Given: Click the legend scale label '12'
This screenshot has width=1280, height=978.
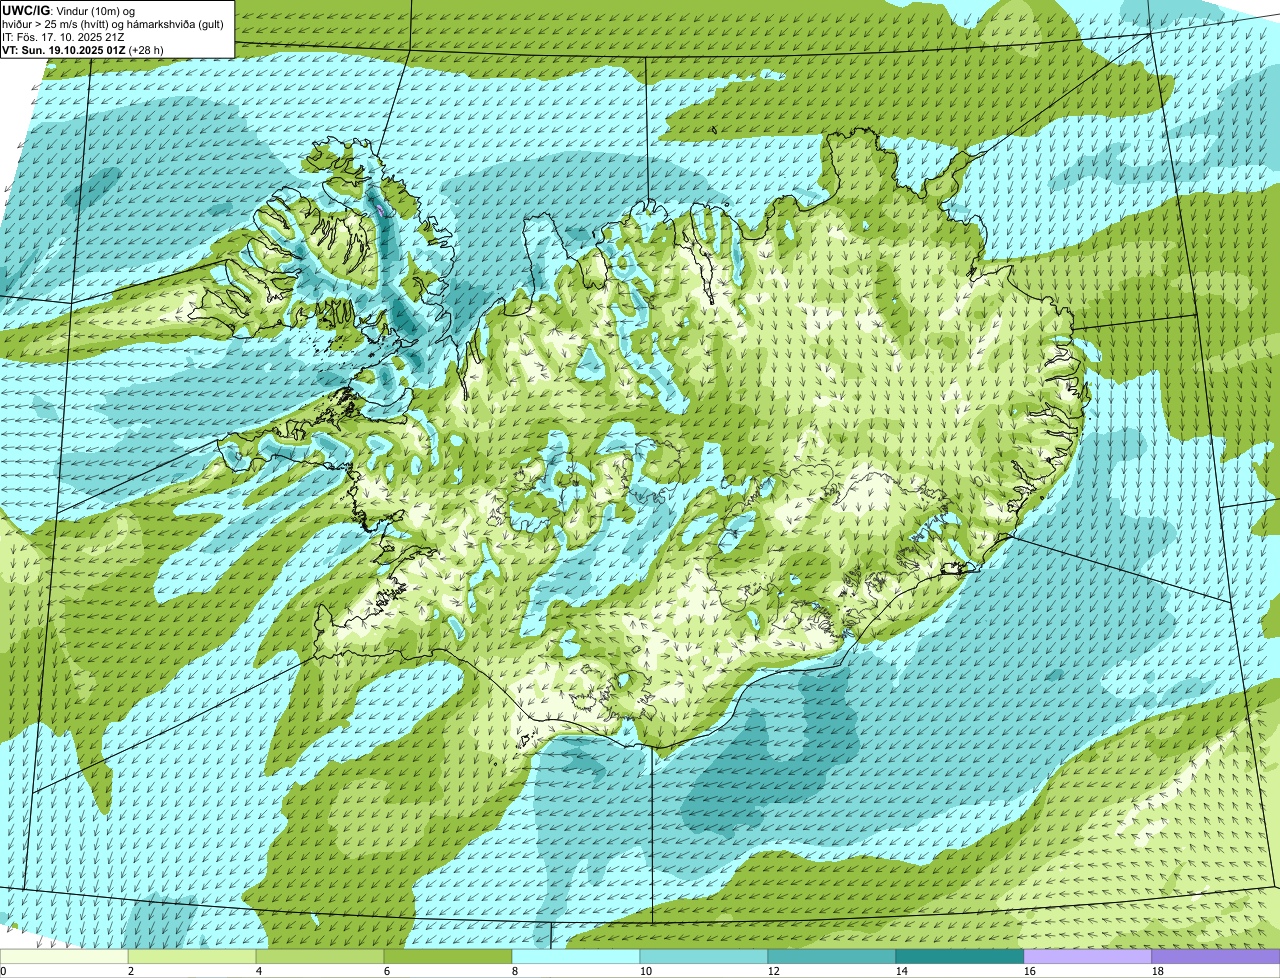Looking at the screenshot, I should (x=774, y=971).
